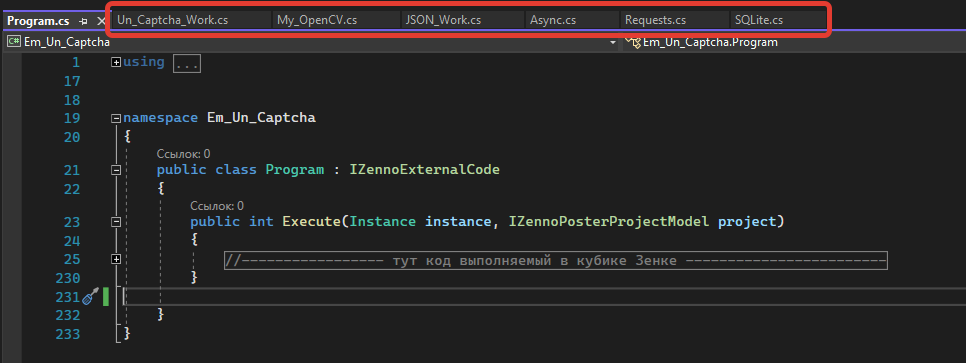Viewport: 966px width, 363px height.
Task: Click the namespace name Em_Un_Captcha in code
Action: (x=261, y=118)
